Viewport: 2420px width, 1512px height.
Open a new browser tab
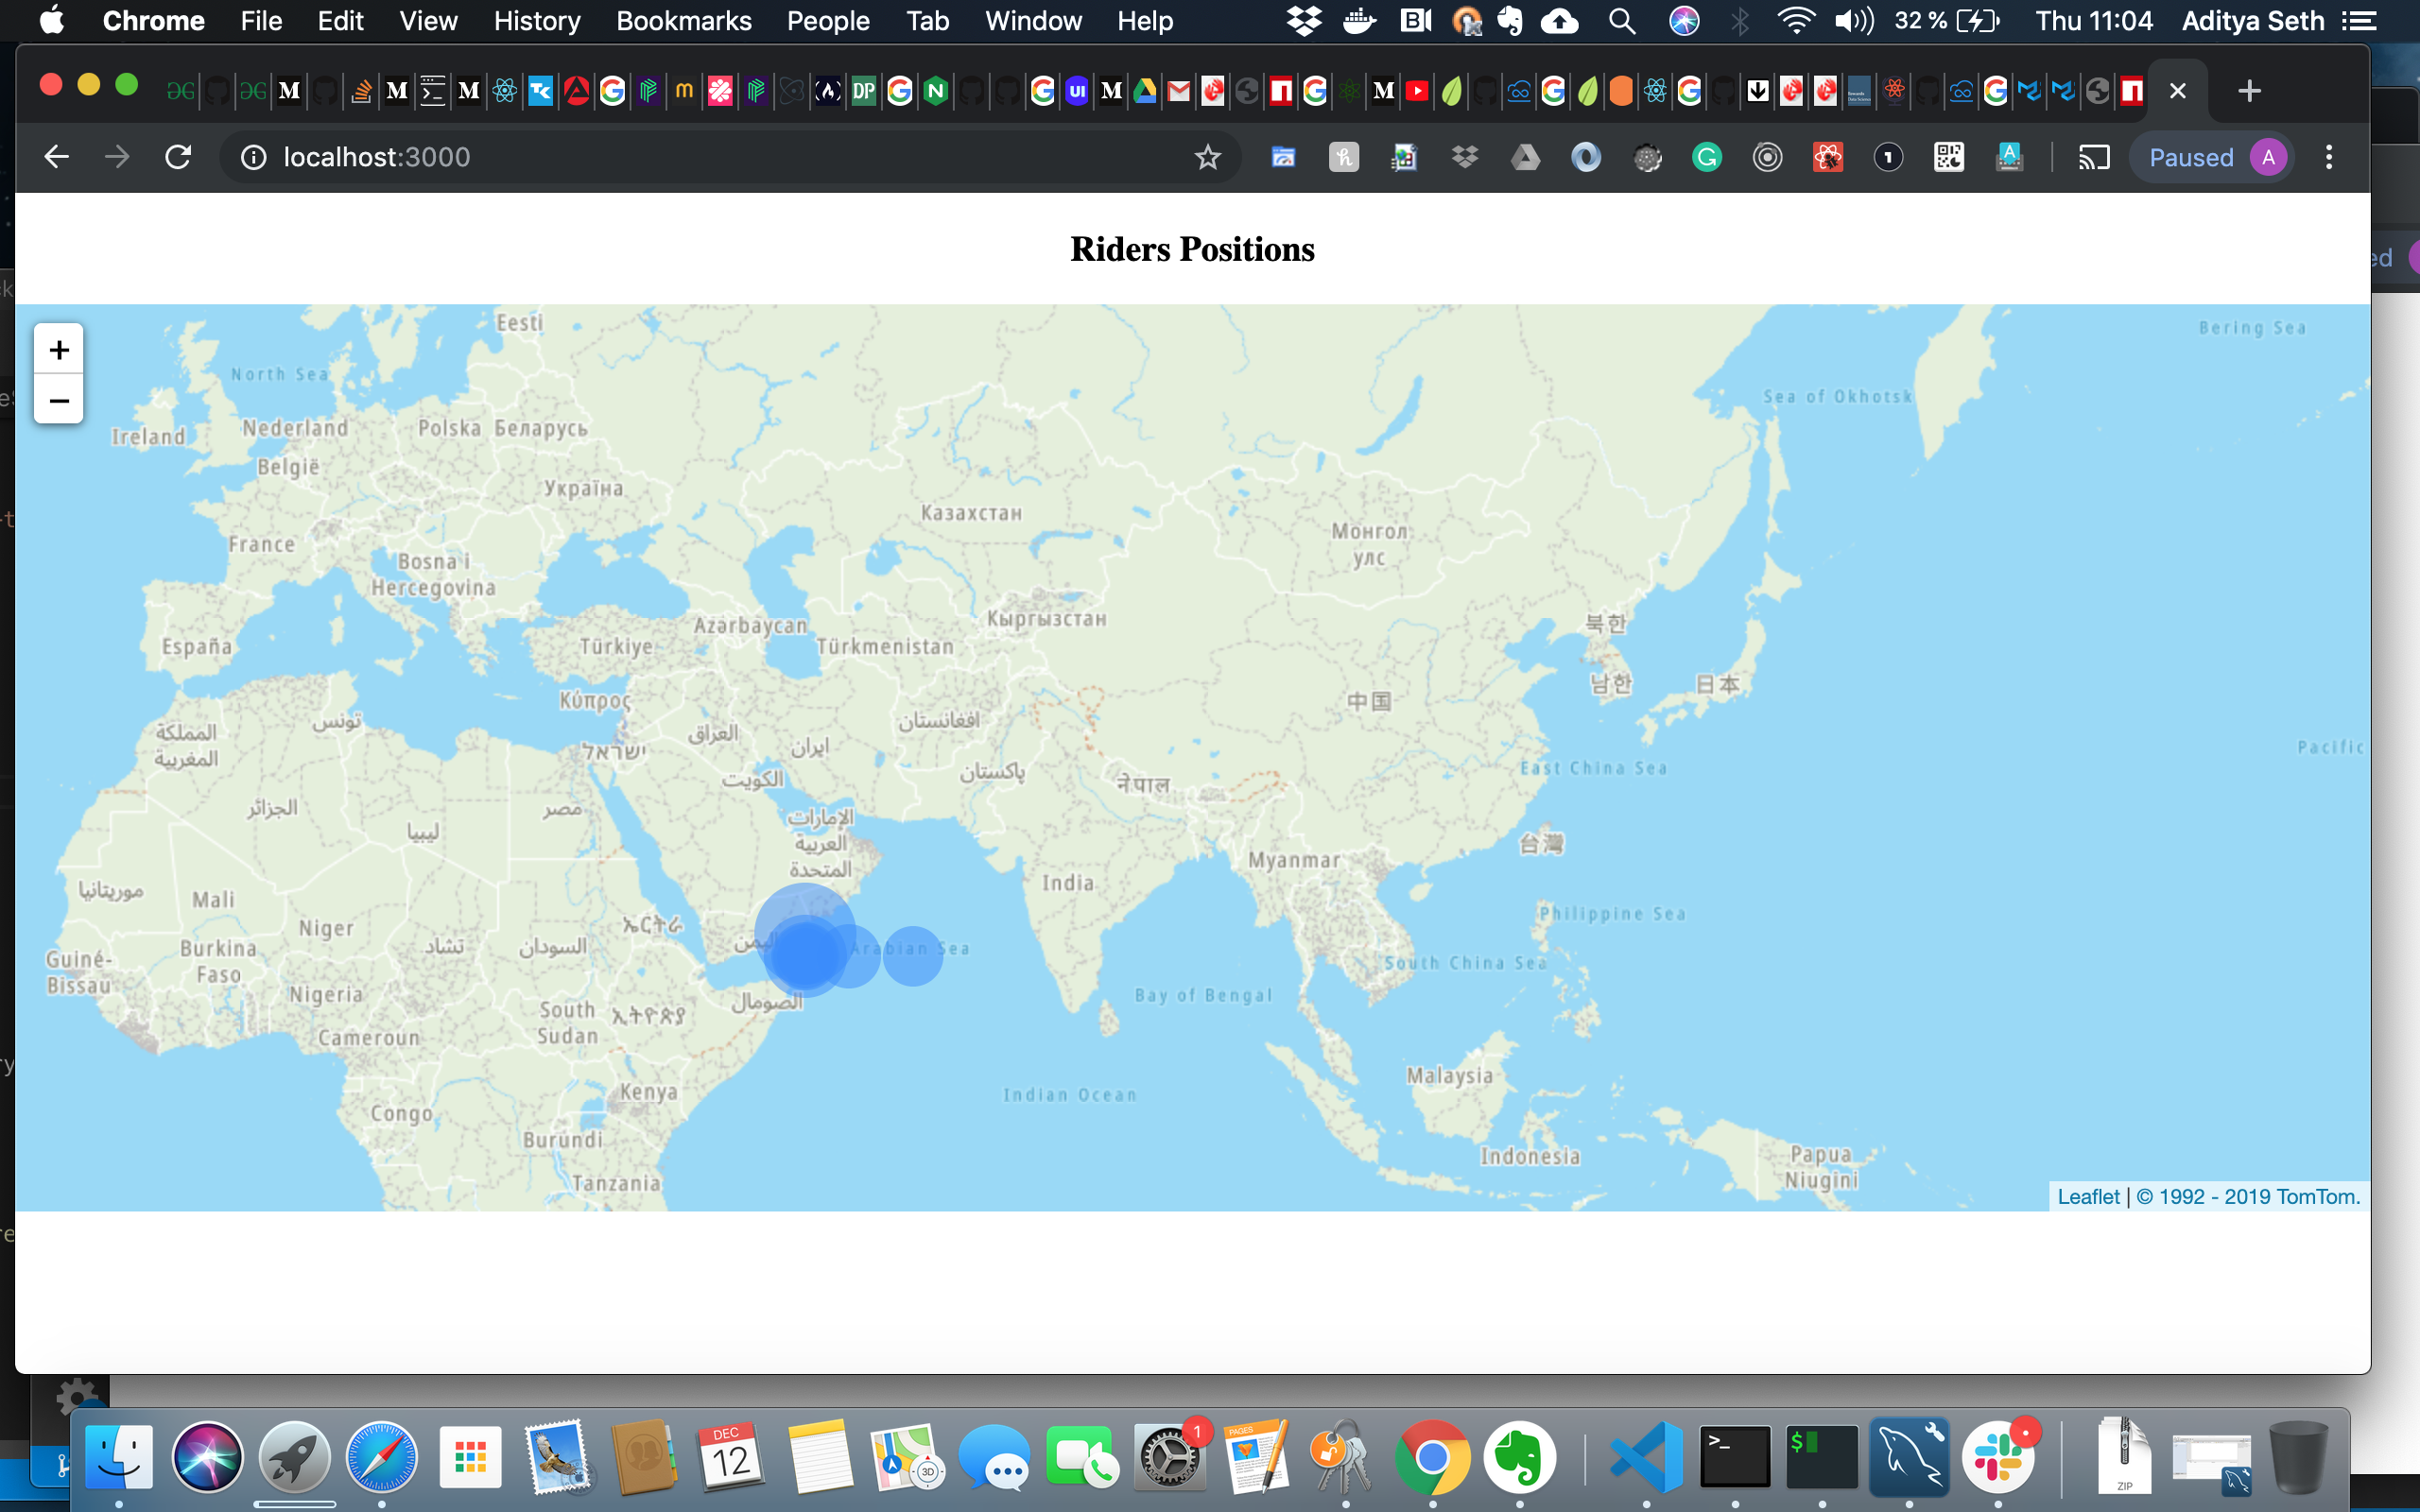pyautogui.click(x=2249, y=91)
